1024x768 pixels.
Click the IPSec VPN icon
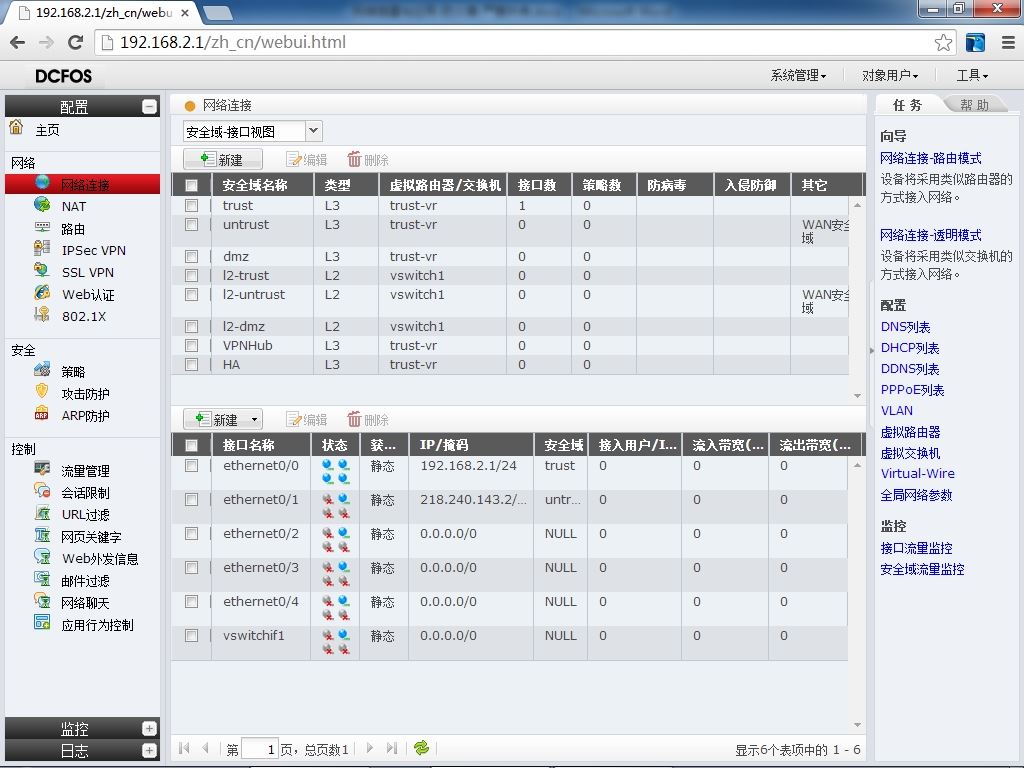click(42, 249)
